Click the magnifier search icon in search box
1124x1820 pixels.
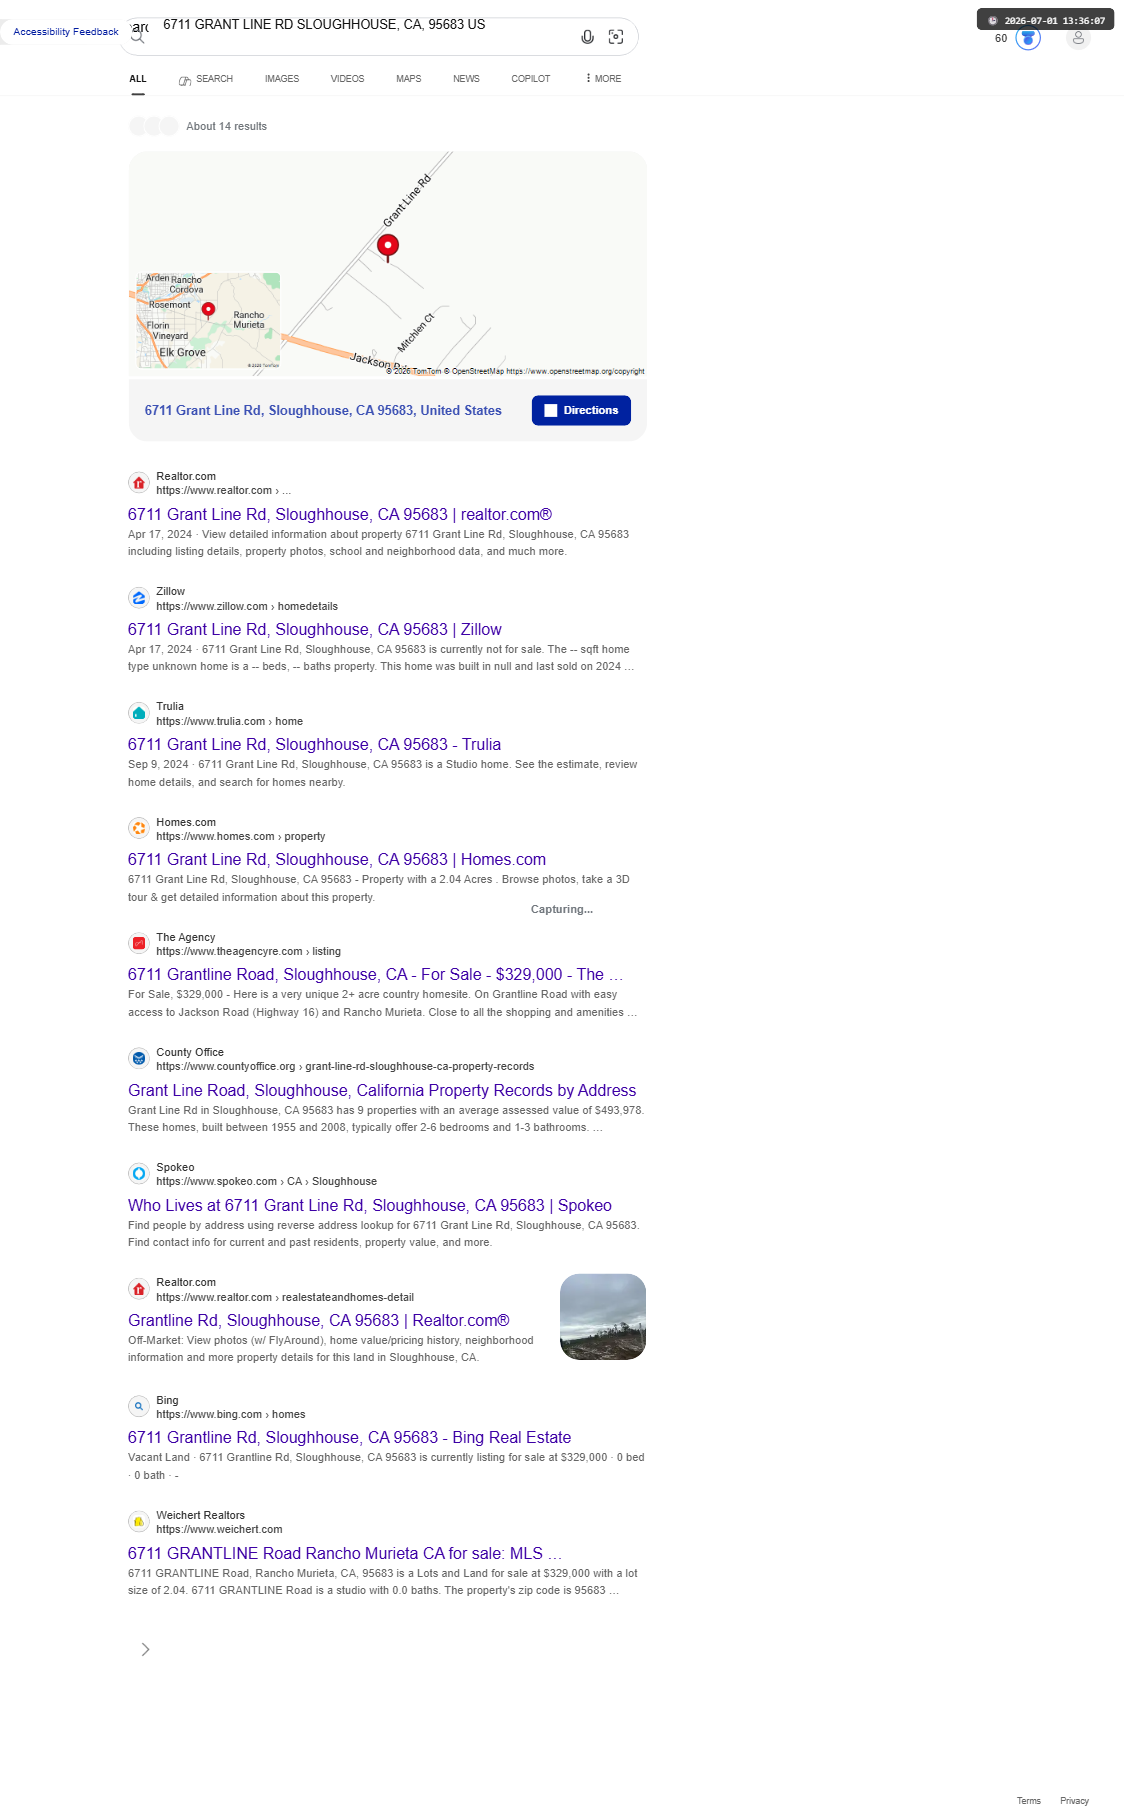coord(138,38)
